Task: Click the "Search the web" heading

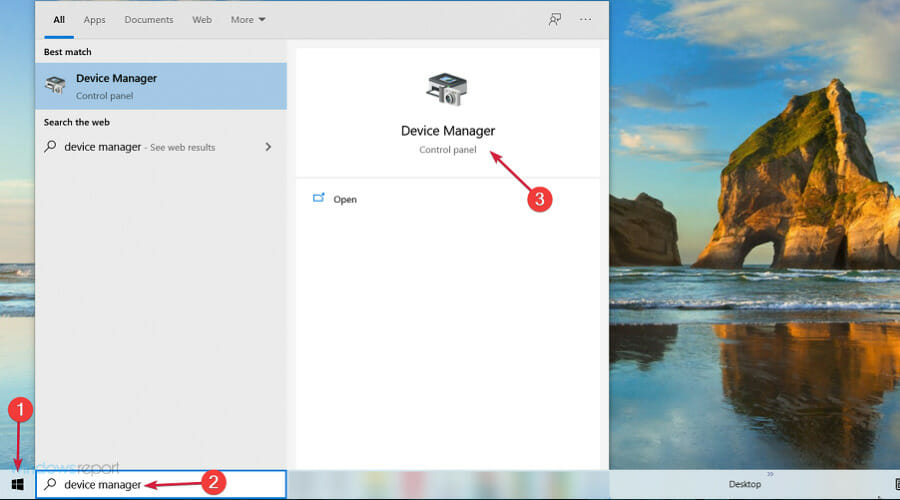Action: 76,122
